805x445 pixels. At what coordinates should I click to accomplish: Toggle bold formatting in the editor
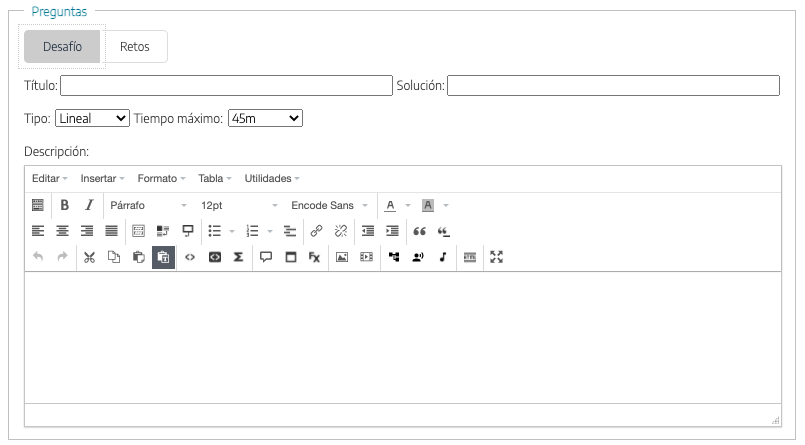point(64,205)
